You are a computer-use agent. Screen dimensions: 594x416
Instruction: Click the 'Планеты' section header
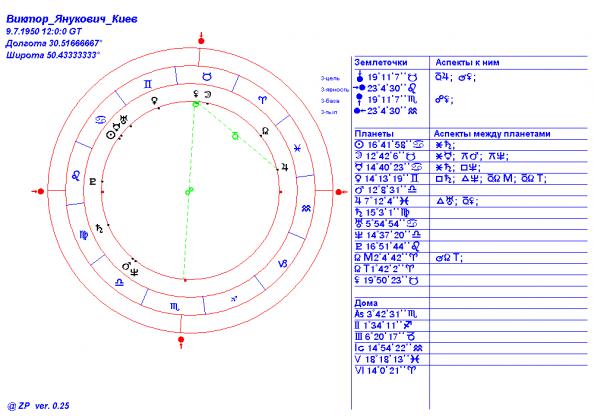point(374,134)
